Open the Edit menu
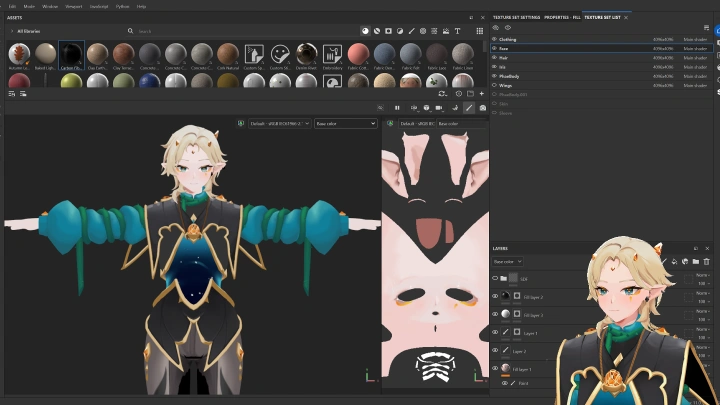720x405 pixels. coord(12,6)
